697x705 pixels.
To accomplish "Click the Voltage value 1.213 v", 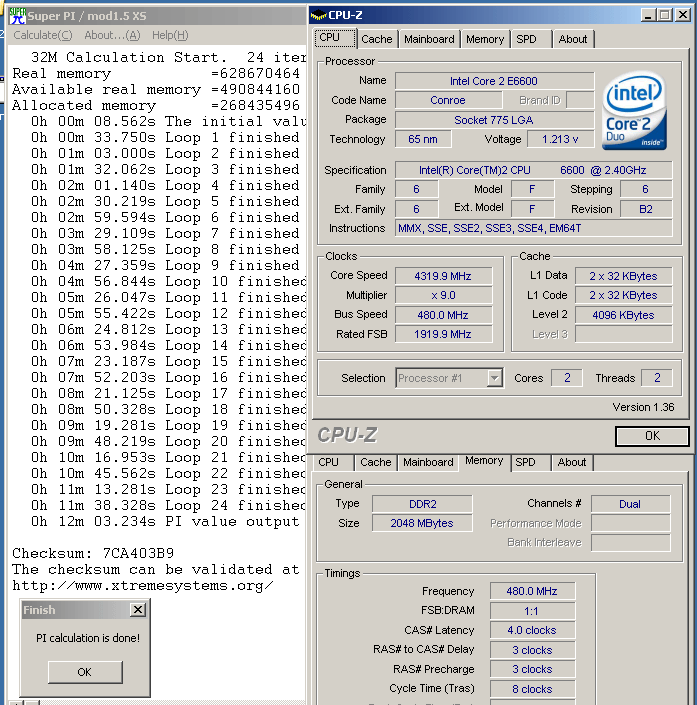I will pos(560,139).
